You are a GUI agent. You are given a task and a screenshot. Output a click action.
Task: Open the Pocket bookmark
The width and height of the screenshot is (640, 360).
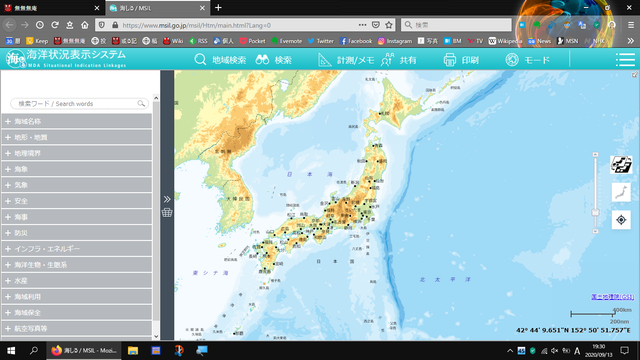253,41
